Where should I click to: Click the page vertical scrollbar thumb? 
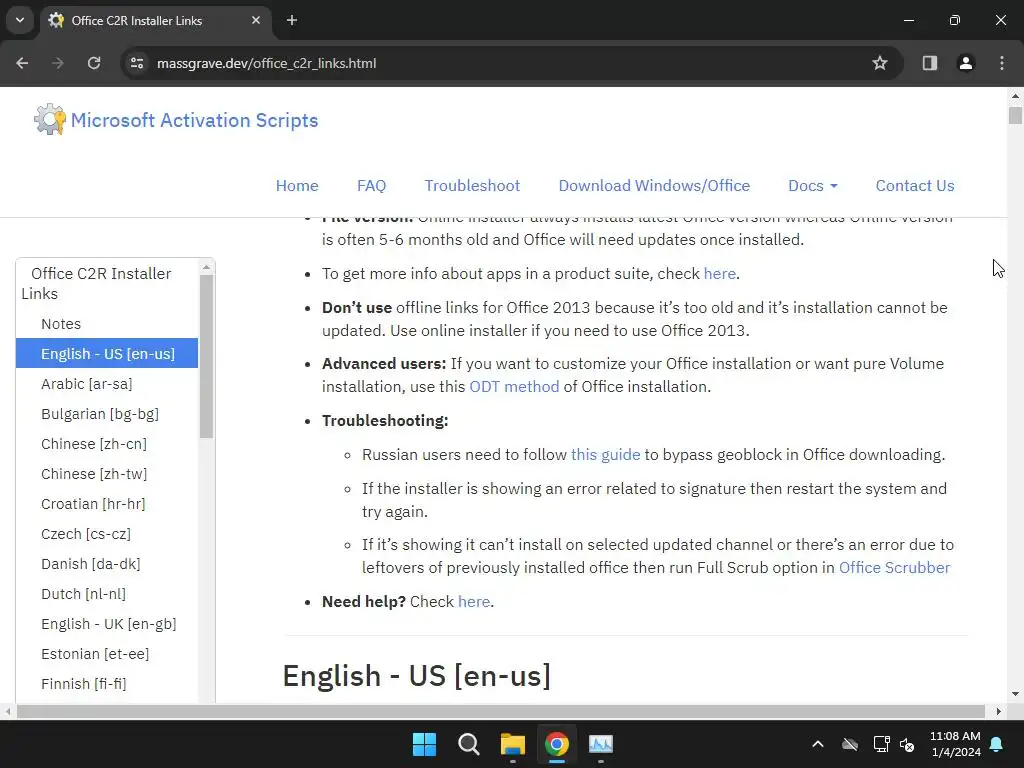pyautogui.click(x=1015, y=116)
